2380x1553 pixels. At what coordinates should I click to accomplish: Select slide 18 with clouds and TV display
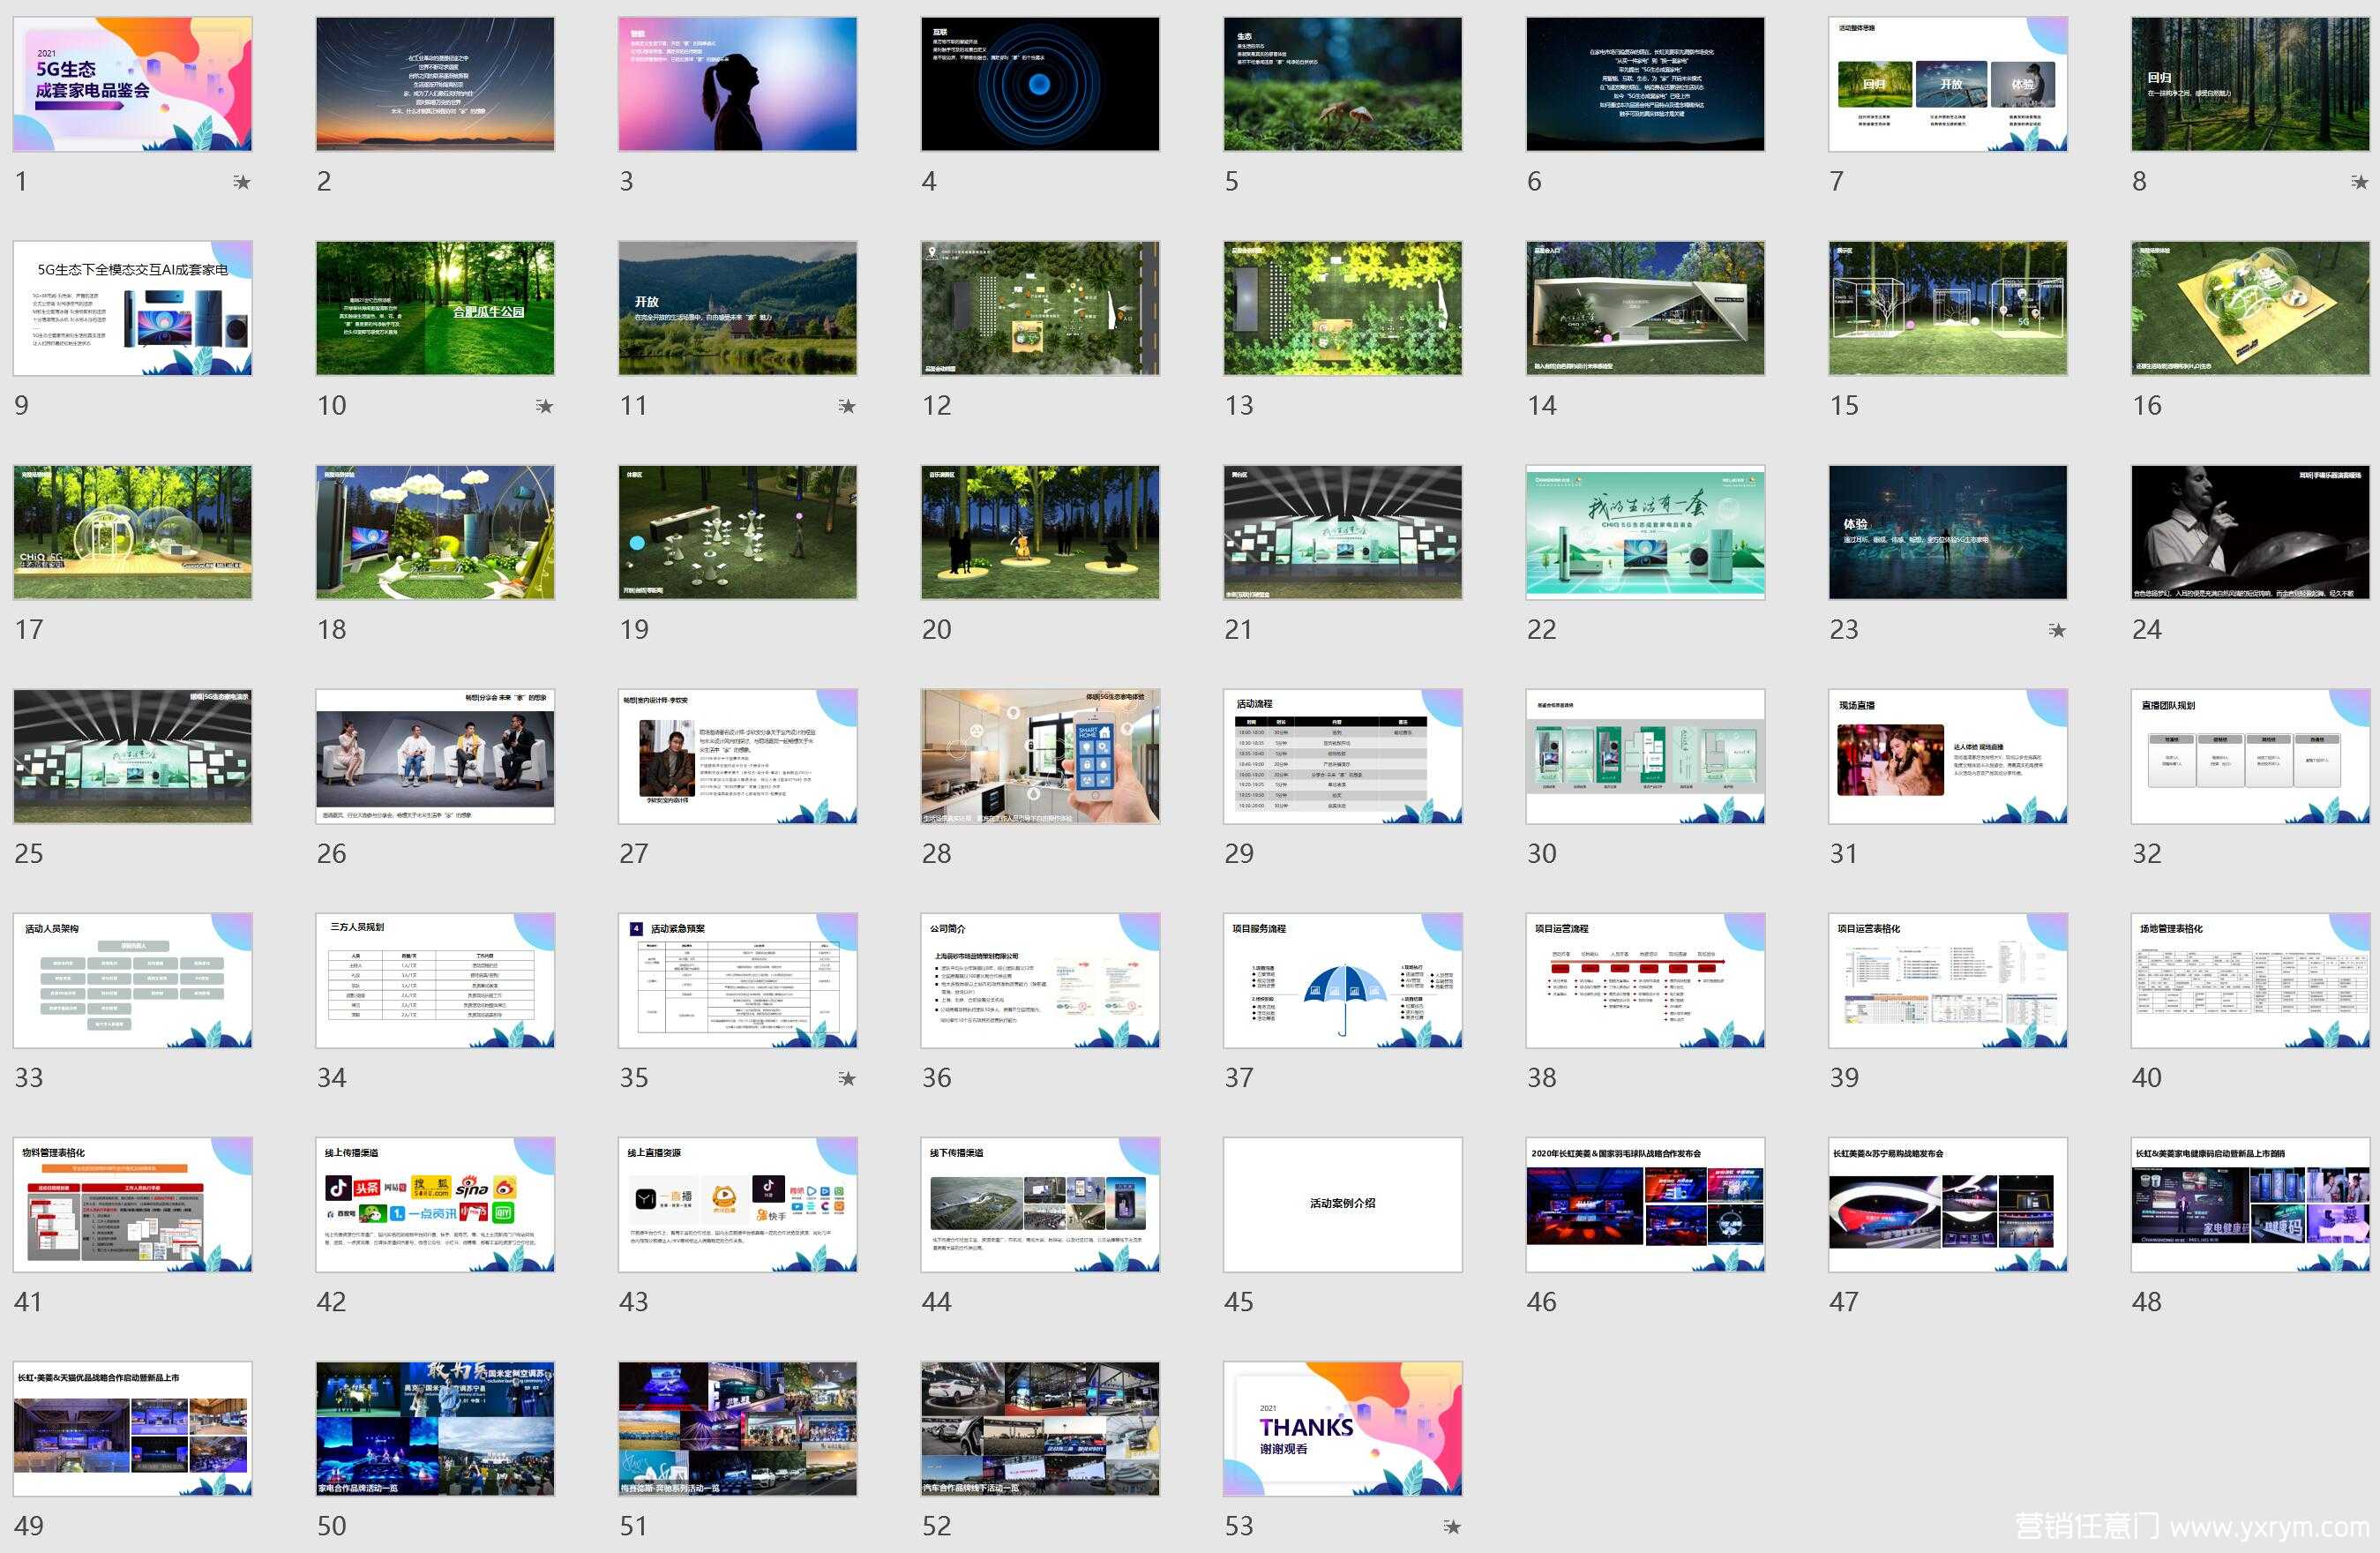pos(435,532)
